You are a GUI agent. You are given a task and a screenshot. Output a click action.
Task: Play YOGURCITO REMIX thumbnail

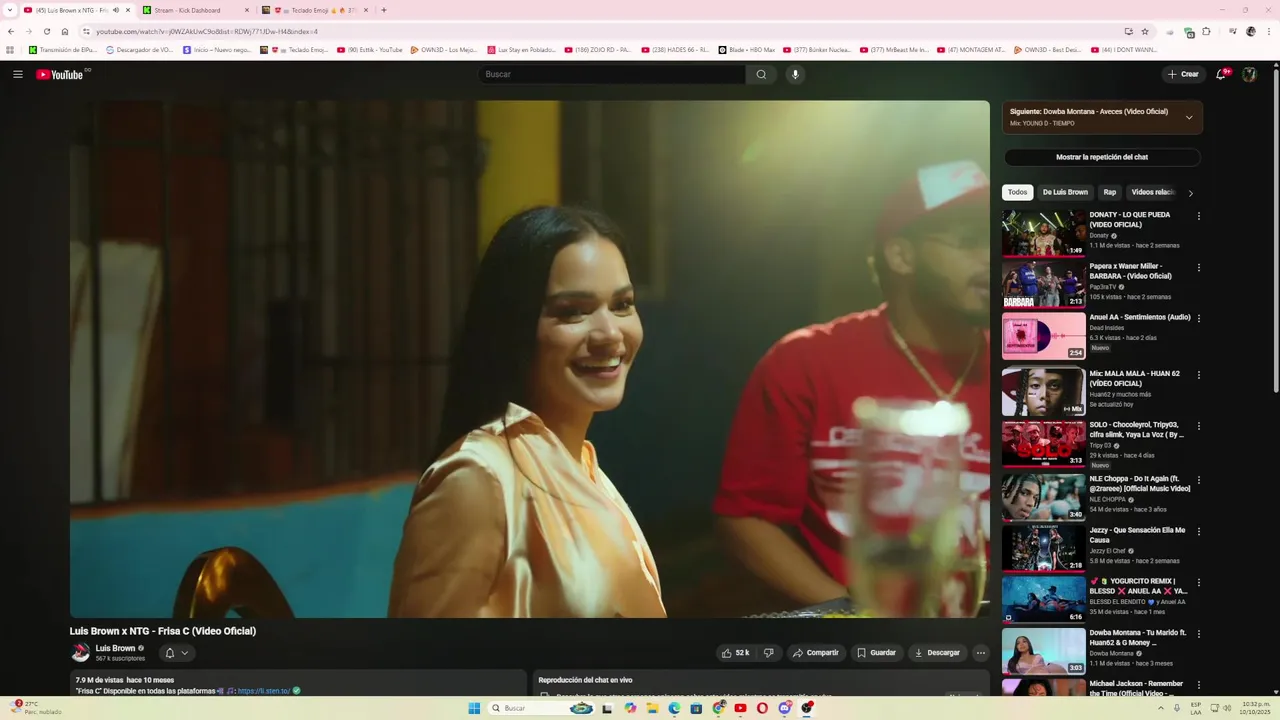click(1043, 600)
